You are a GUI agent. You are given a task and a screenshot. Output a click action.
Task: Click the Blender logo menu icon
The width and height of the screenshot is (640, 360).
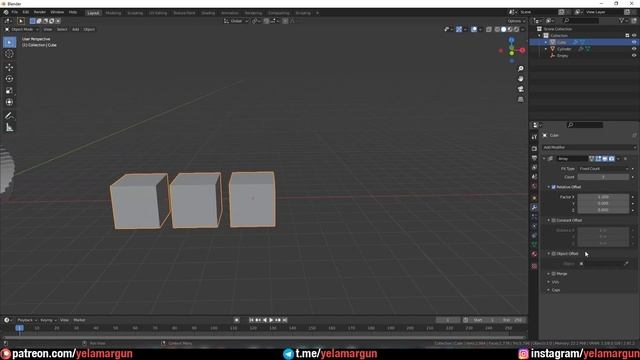(x=6, y=13)
